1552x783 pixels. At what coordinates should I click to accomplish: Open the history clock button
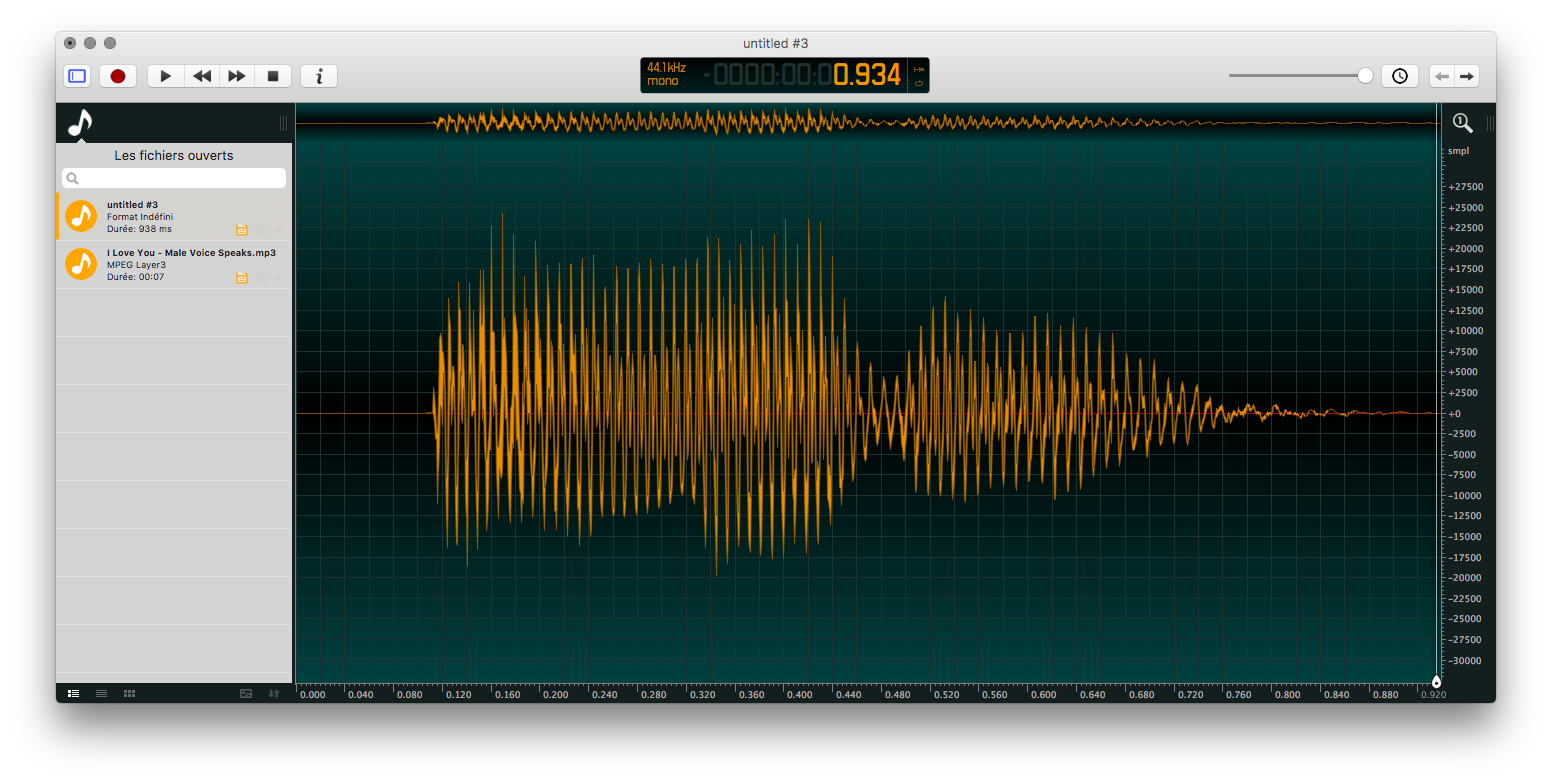point(1400,76)
